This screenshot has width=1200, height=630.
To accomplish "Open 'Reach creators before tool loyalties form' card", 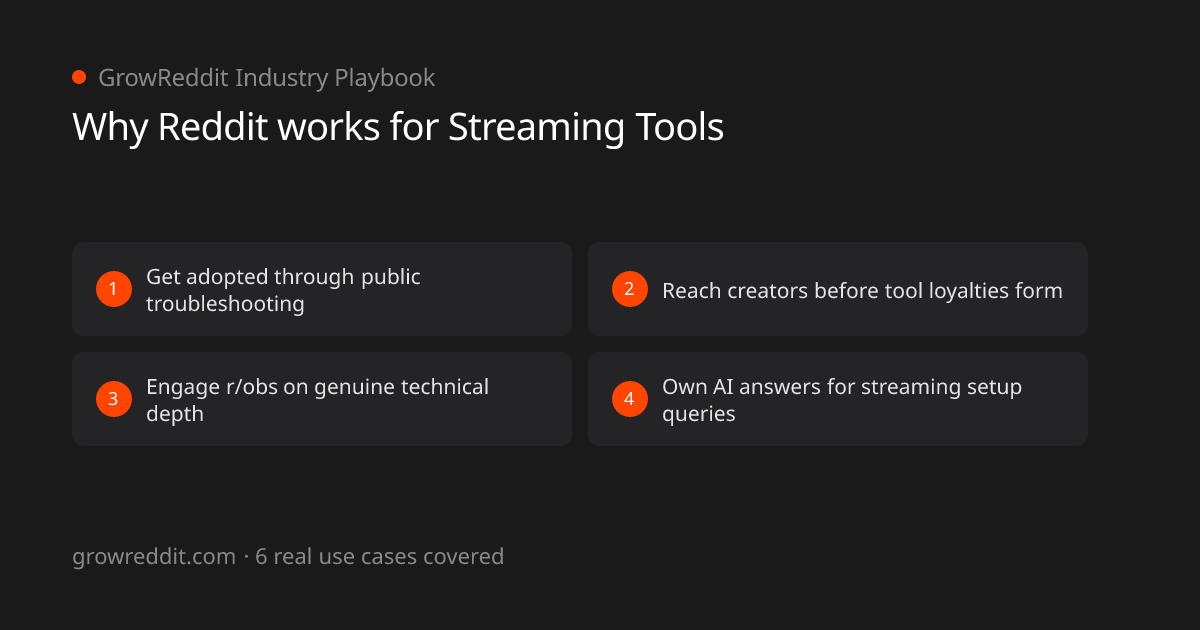I will [x=838, y=289].
